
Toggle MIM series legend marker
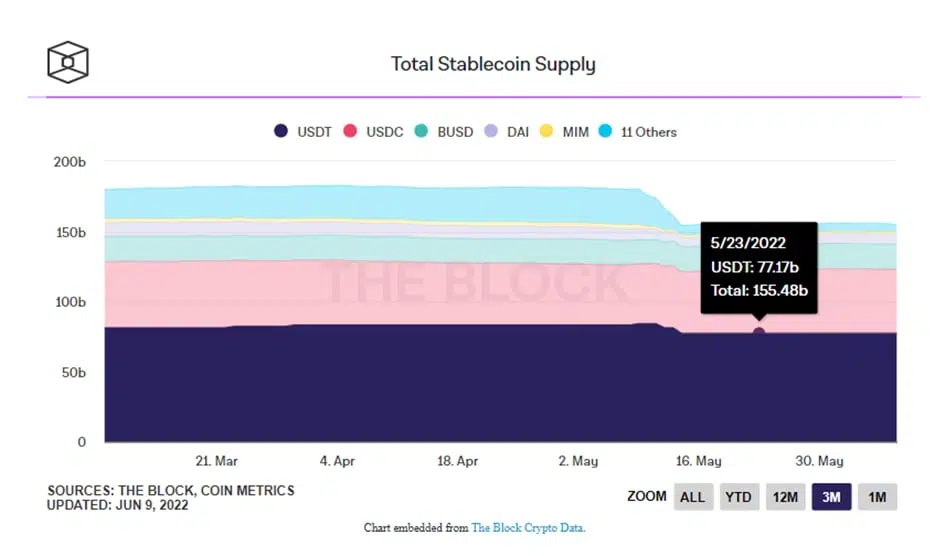click(547, 132)
